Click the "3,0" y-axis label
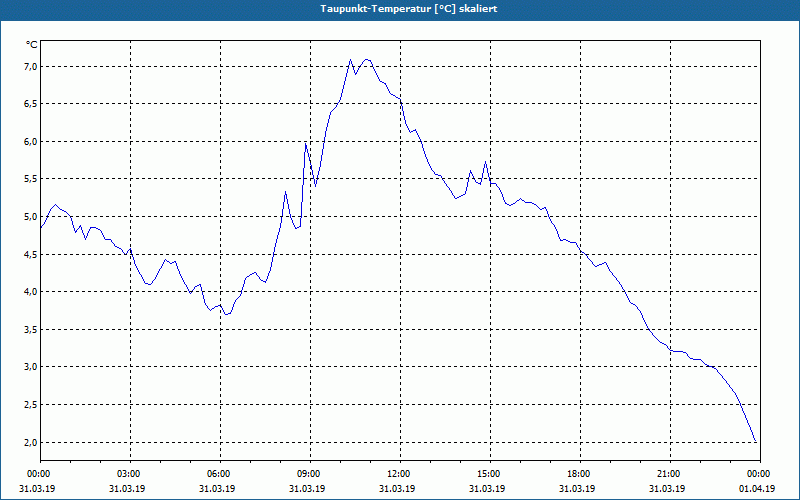This screenshot has height=500, width=800. (31, 366)
